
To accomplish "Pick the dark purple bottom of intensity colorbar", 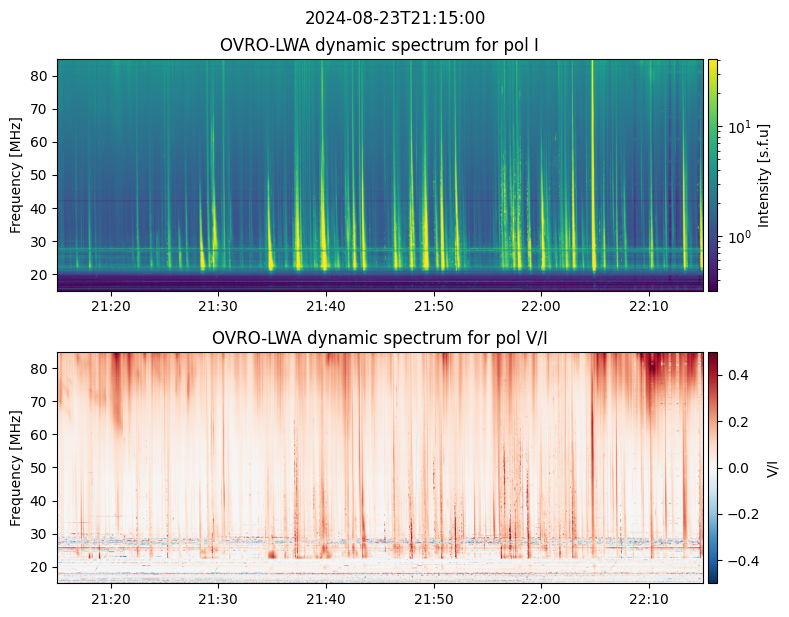I will point(713,287).
